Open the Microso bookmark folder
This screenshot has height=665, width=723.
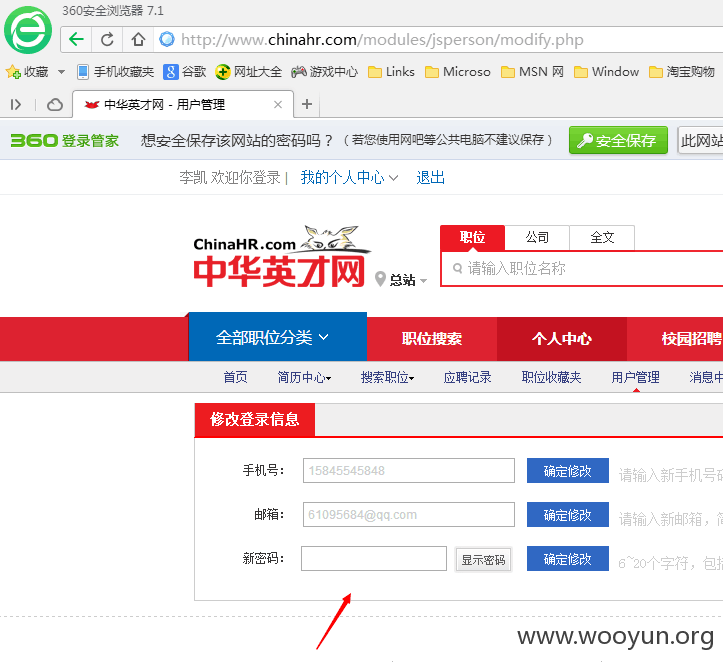click(x=457, y=72)
